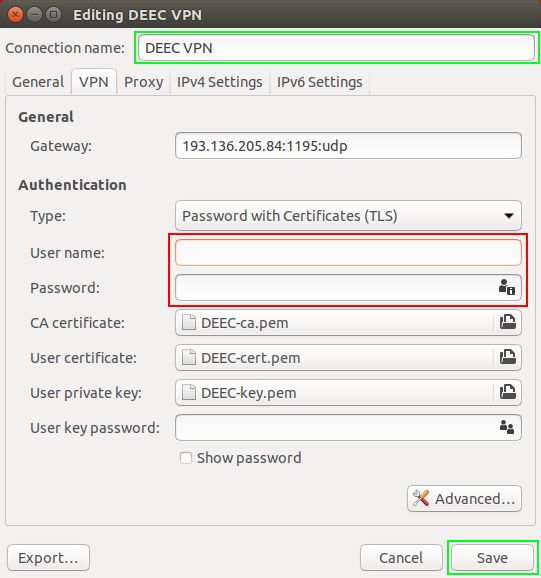This screenshot has width=541, height=578.
Task: Click the Save button
Action: pos(492,557)
